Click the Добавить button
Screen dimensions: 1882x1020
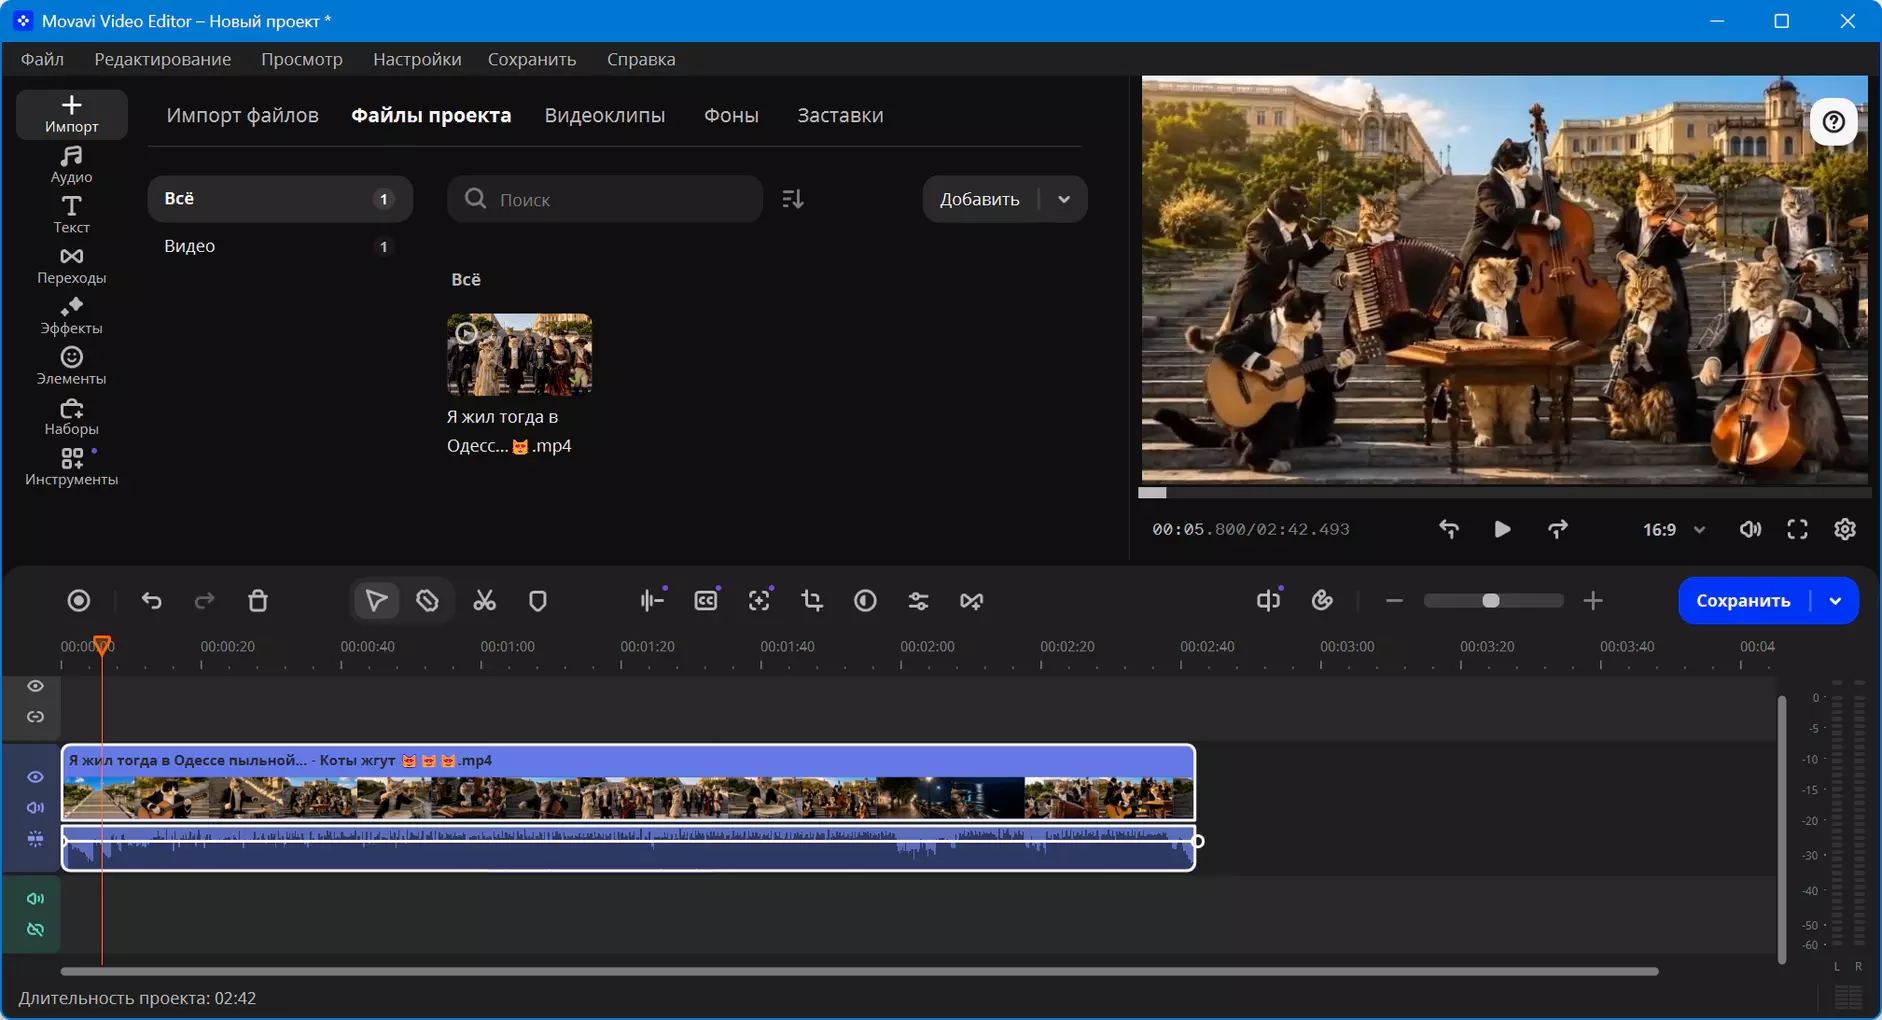tap(980, 199)
